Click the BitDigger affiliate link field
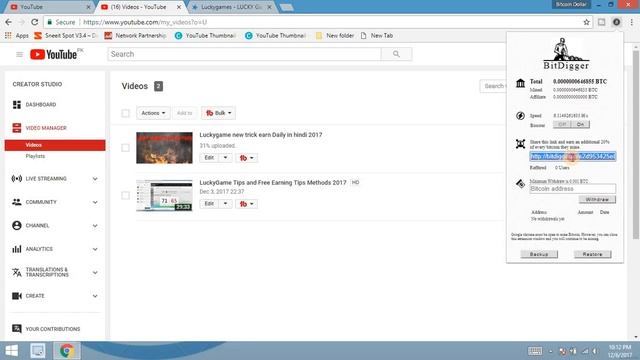The height and width of the screenshot is (360, 640). [572, 156]
